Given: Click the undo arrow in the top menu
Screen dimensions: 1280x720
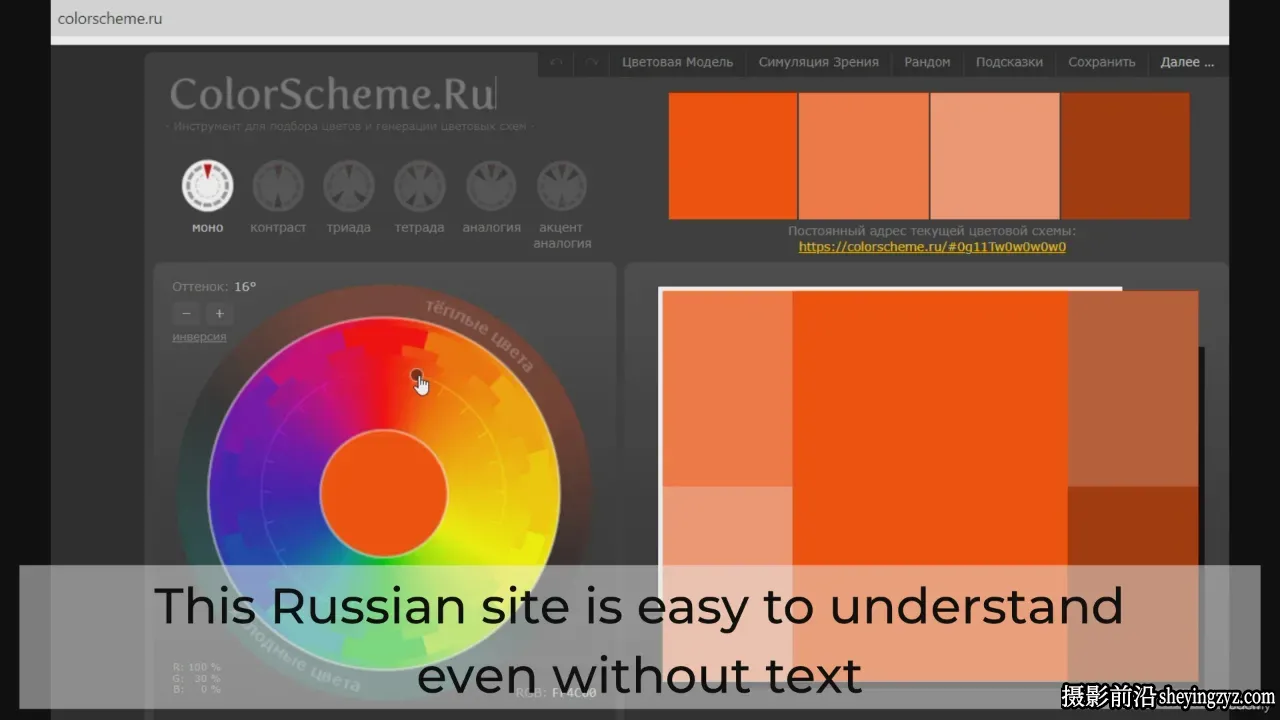Looking at the screenshot, I should tap(557, 62).
